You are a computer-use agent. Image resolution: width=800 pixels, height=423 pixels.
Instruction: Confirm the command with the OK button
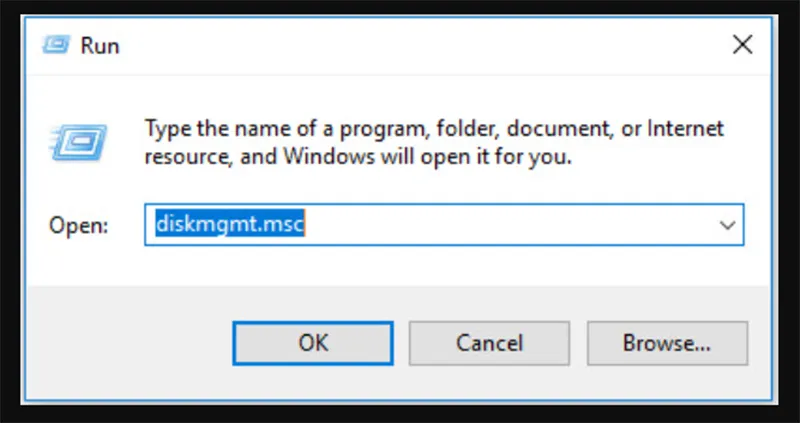click(313, 343)
